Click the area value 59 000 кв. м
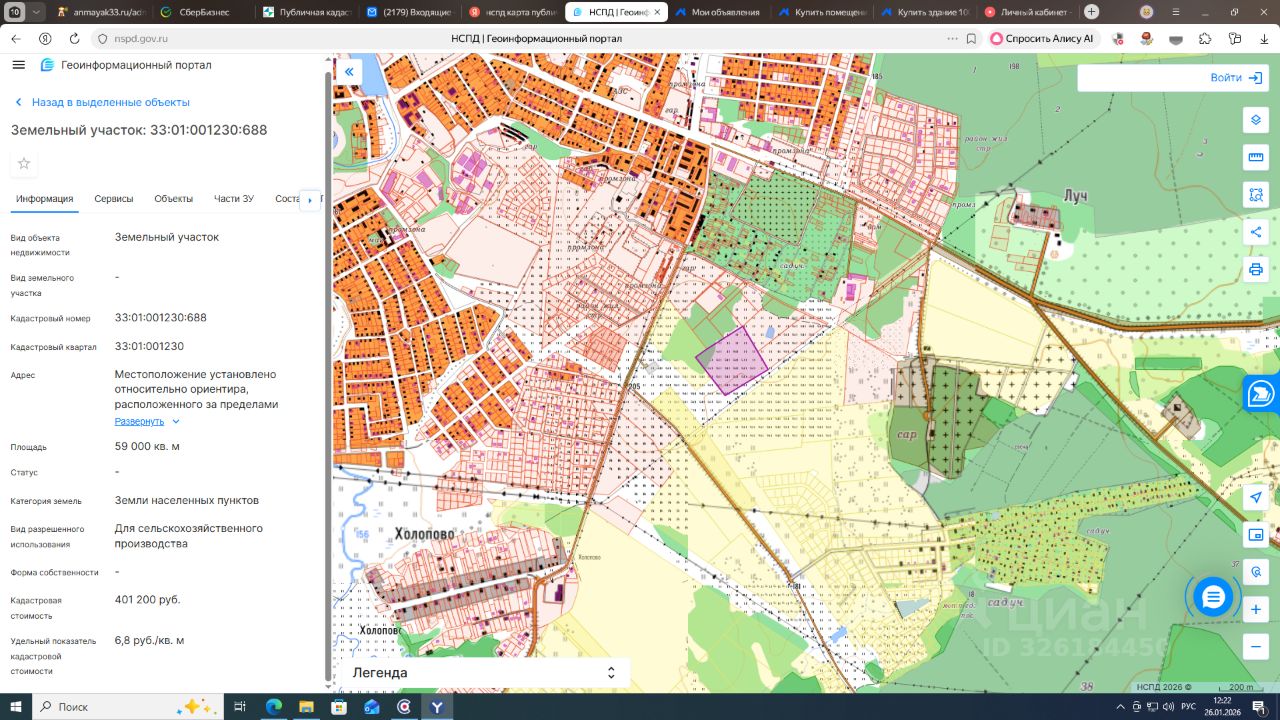Viewport: 1280px width, 720px height. [148, 447]
